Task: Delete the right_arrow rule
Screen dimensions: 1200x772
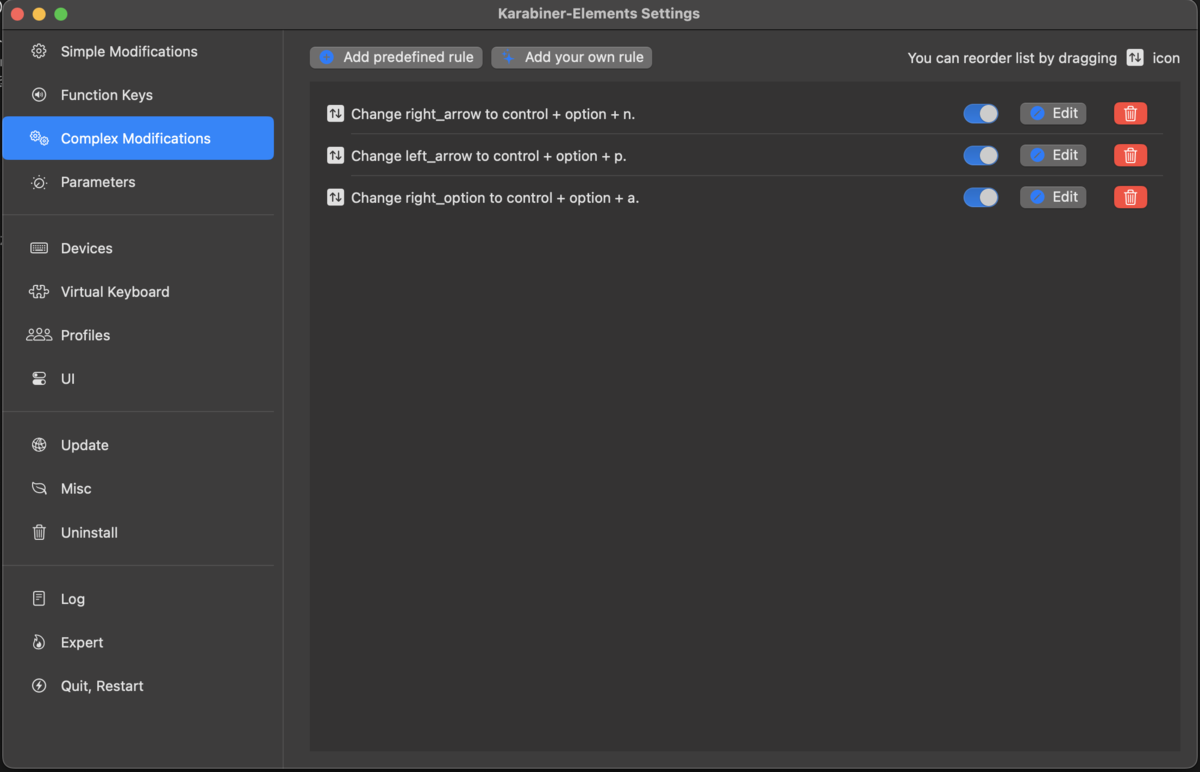Action: point(1130,113)
